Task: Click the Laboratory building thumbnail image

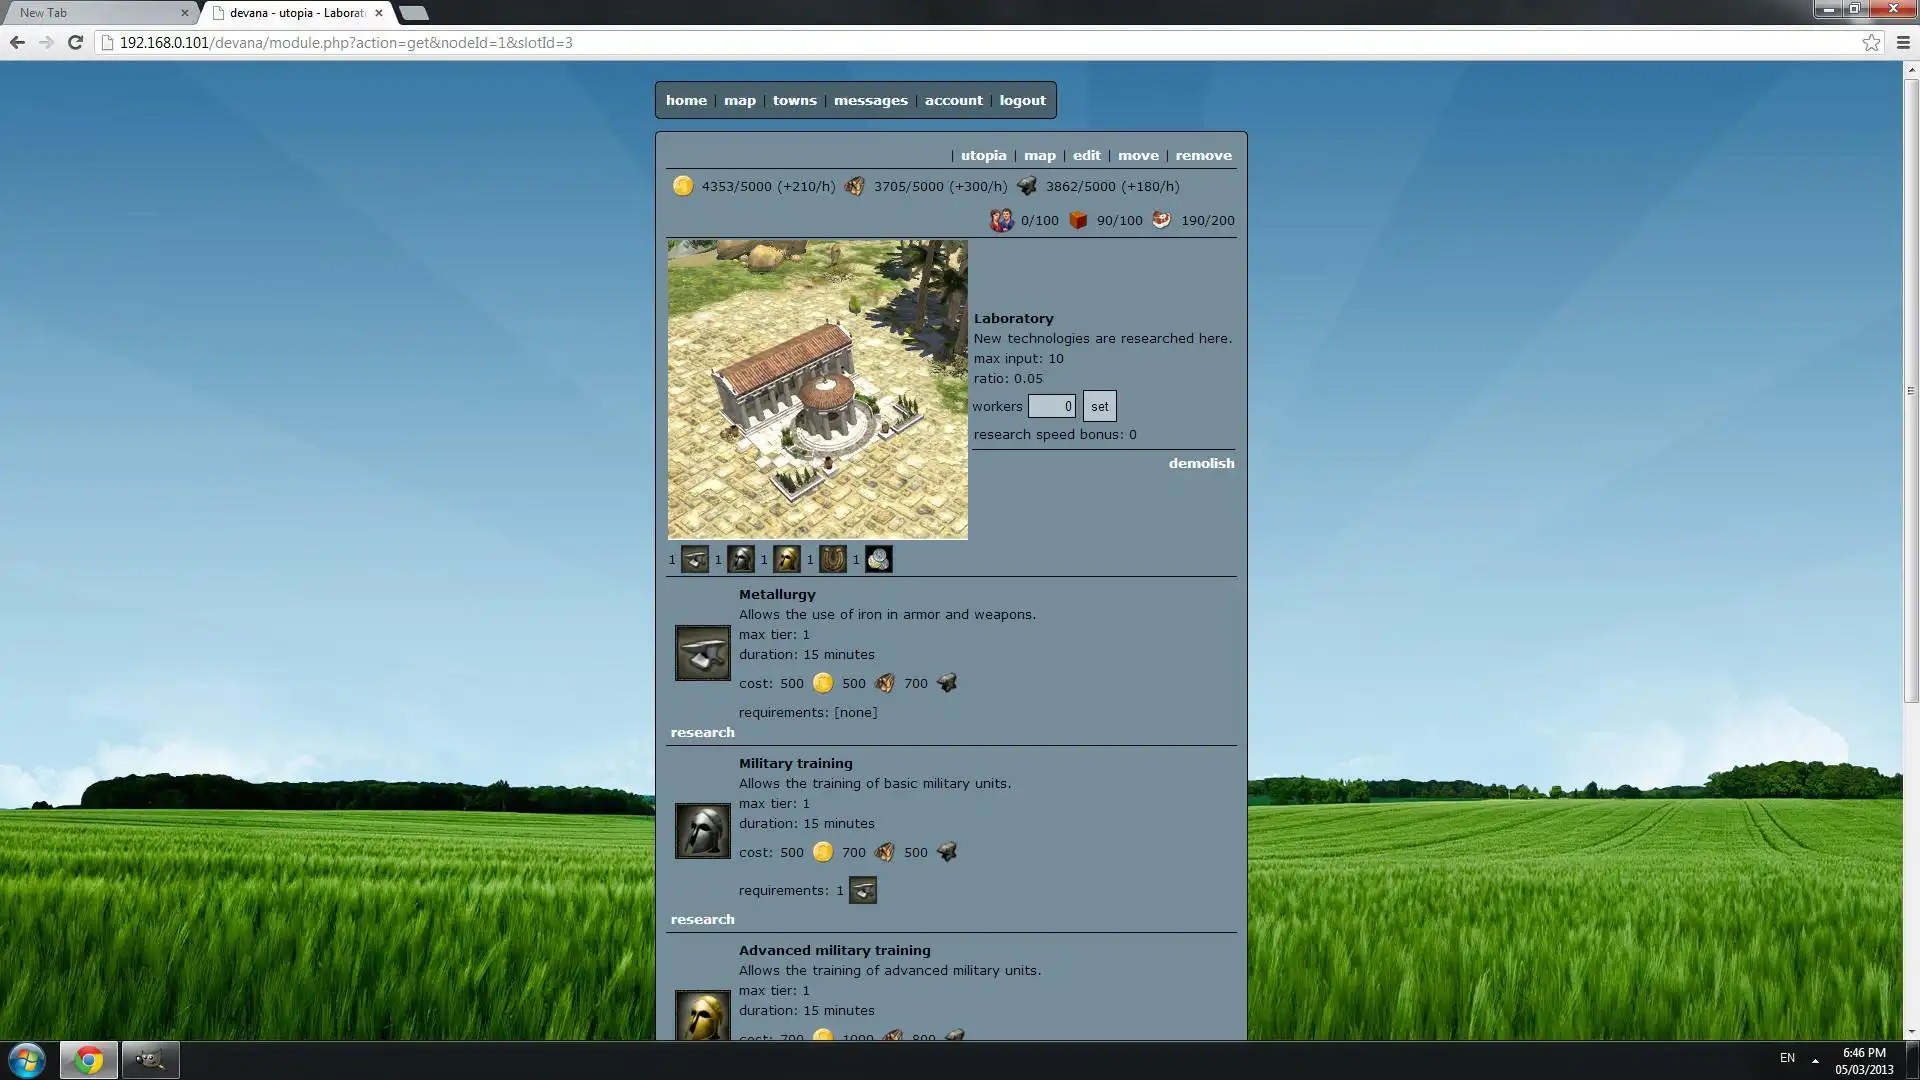Action: (x=818, y=388)
